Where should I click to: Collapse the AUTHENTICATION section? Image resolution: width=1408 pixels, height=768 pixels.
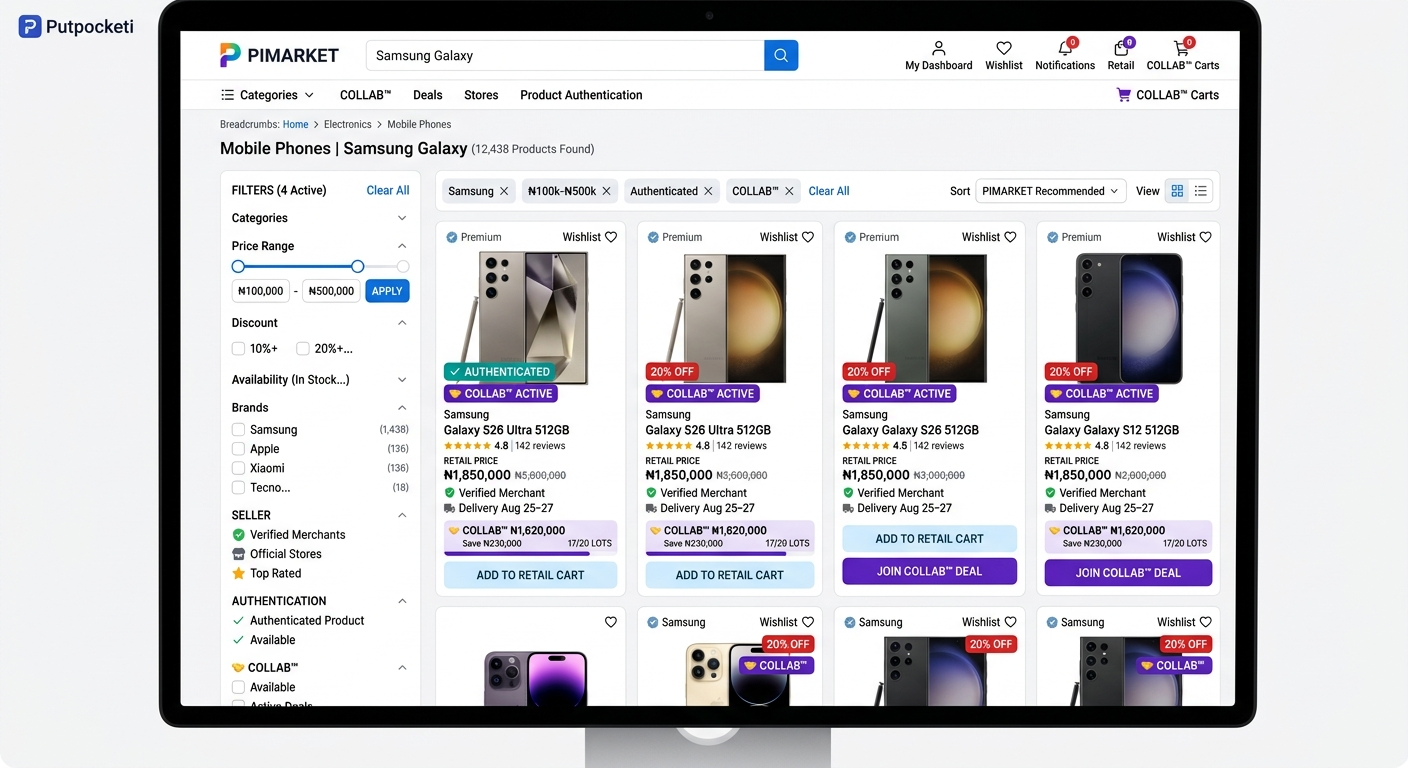[x=402, y=601]
